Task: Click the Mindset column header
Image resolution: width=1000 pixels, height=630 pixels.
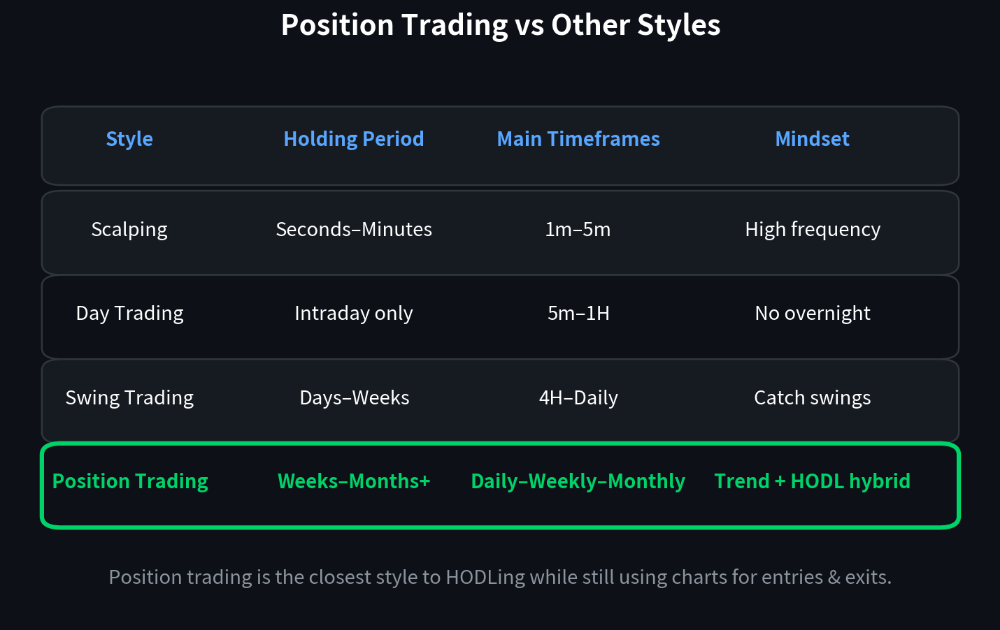Action: [812, 139]
